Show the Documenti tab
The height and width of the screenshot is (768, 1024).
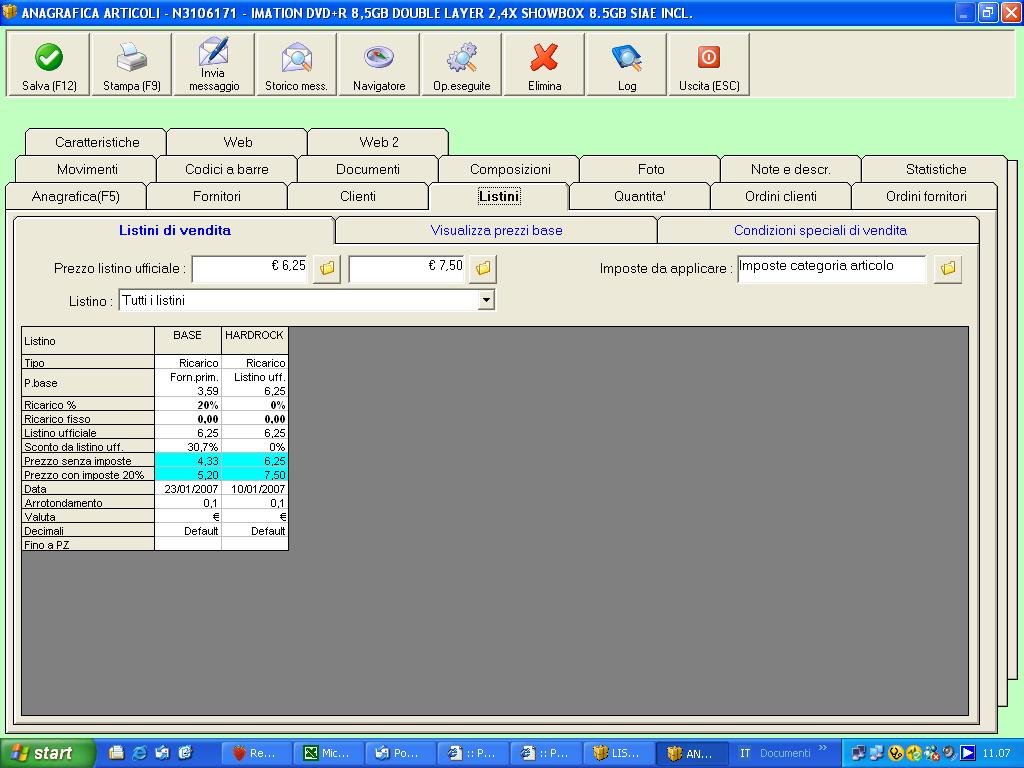[x=368, y=170]
